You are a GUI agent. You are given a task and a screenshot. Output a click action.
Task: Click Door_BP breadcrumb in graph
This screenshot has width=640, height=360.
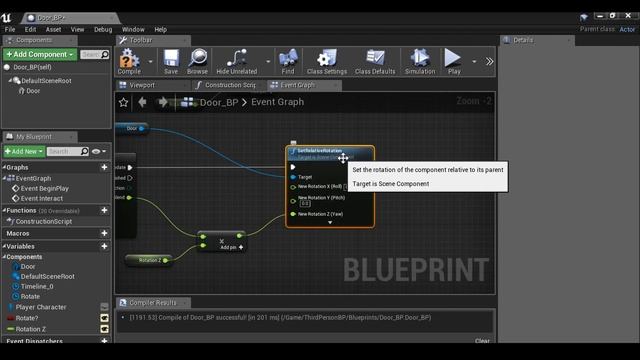219,102
